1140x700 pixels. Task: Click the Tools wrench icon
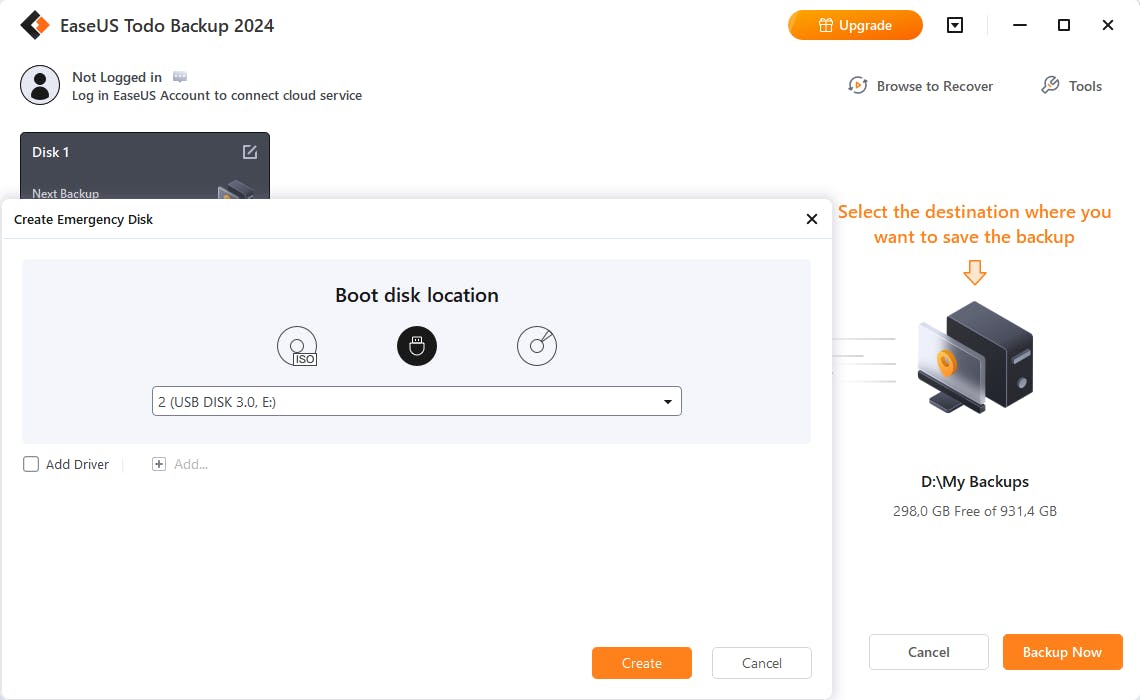click(x=1050, y=85)
